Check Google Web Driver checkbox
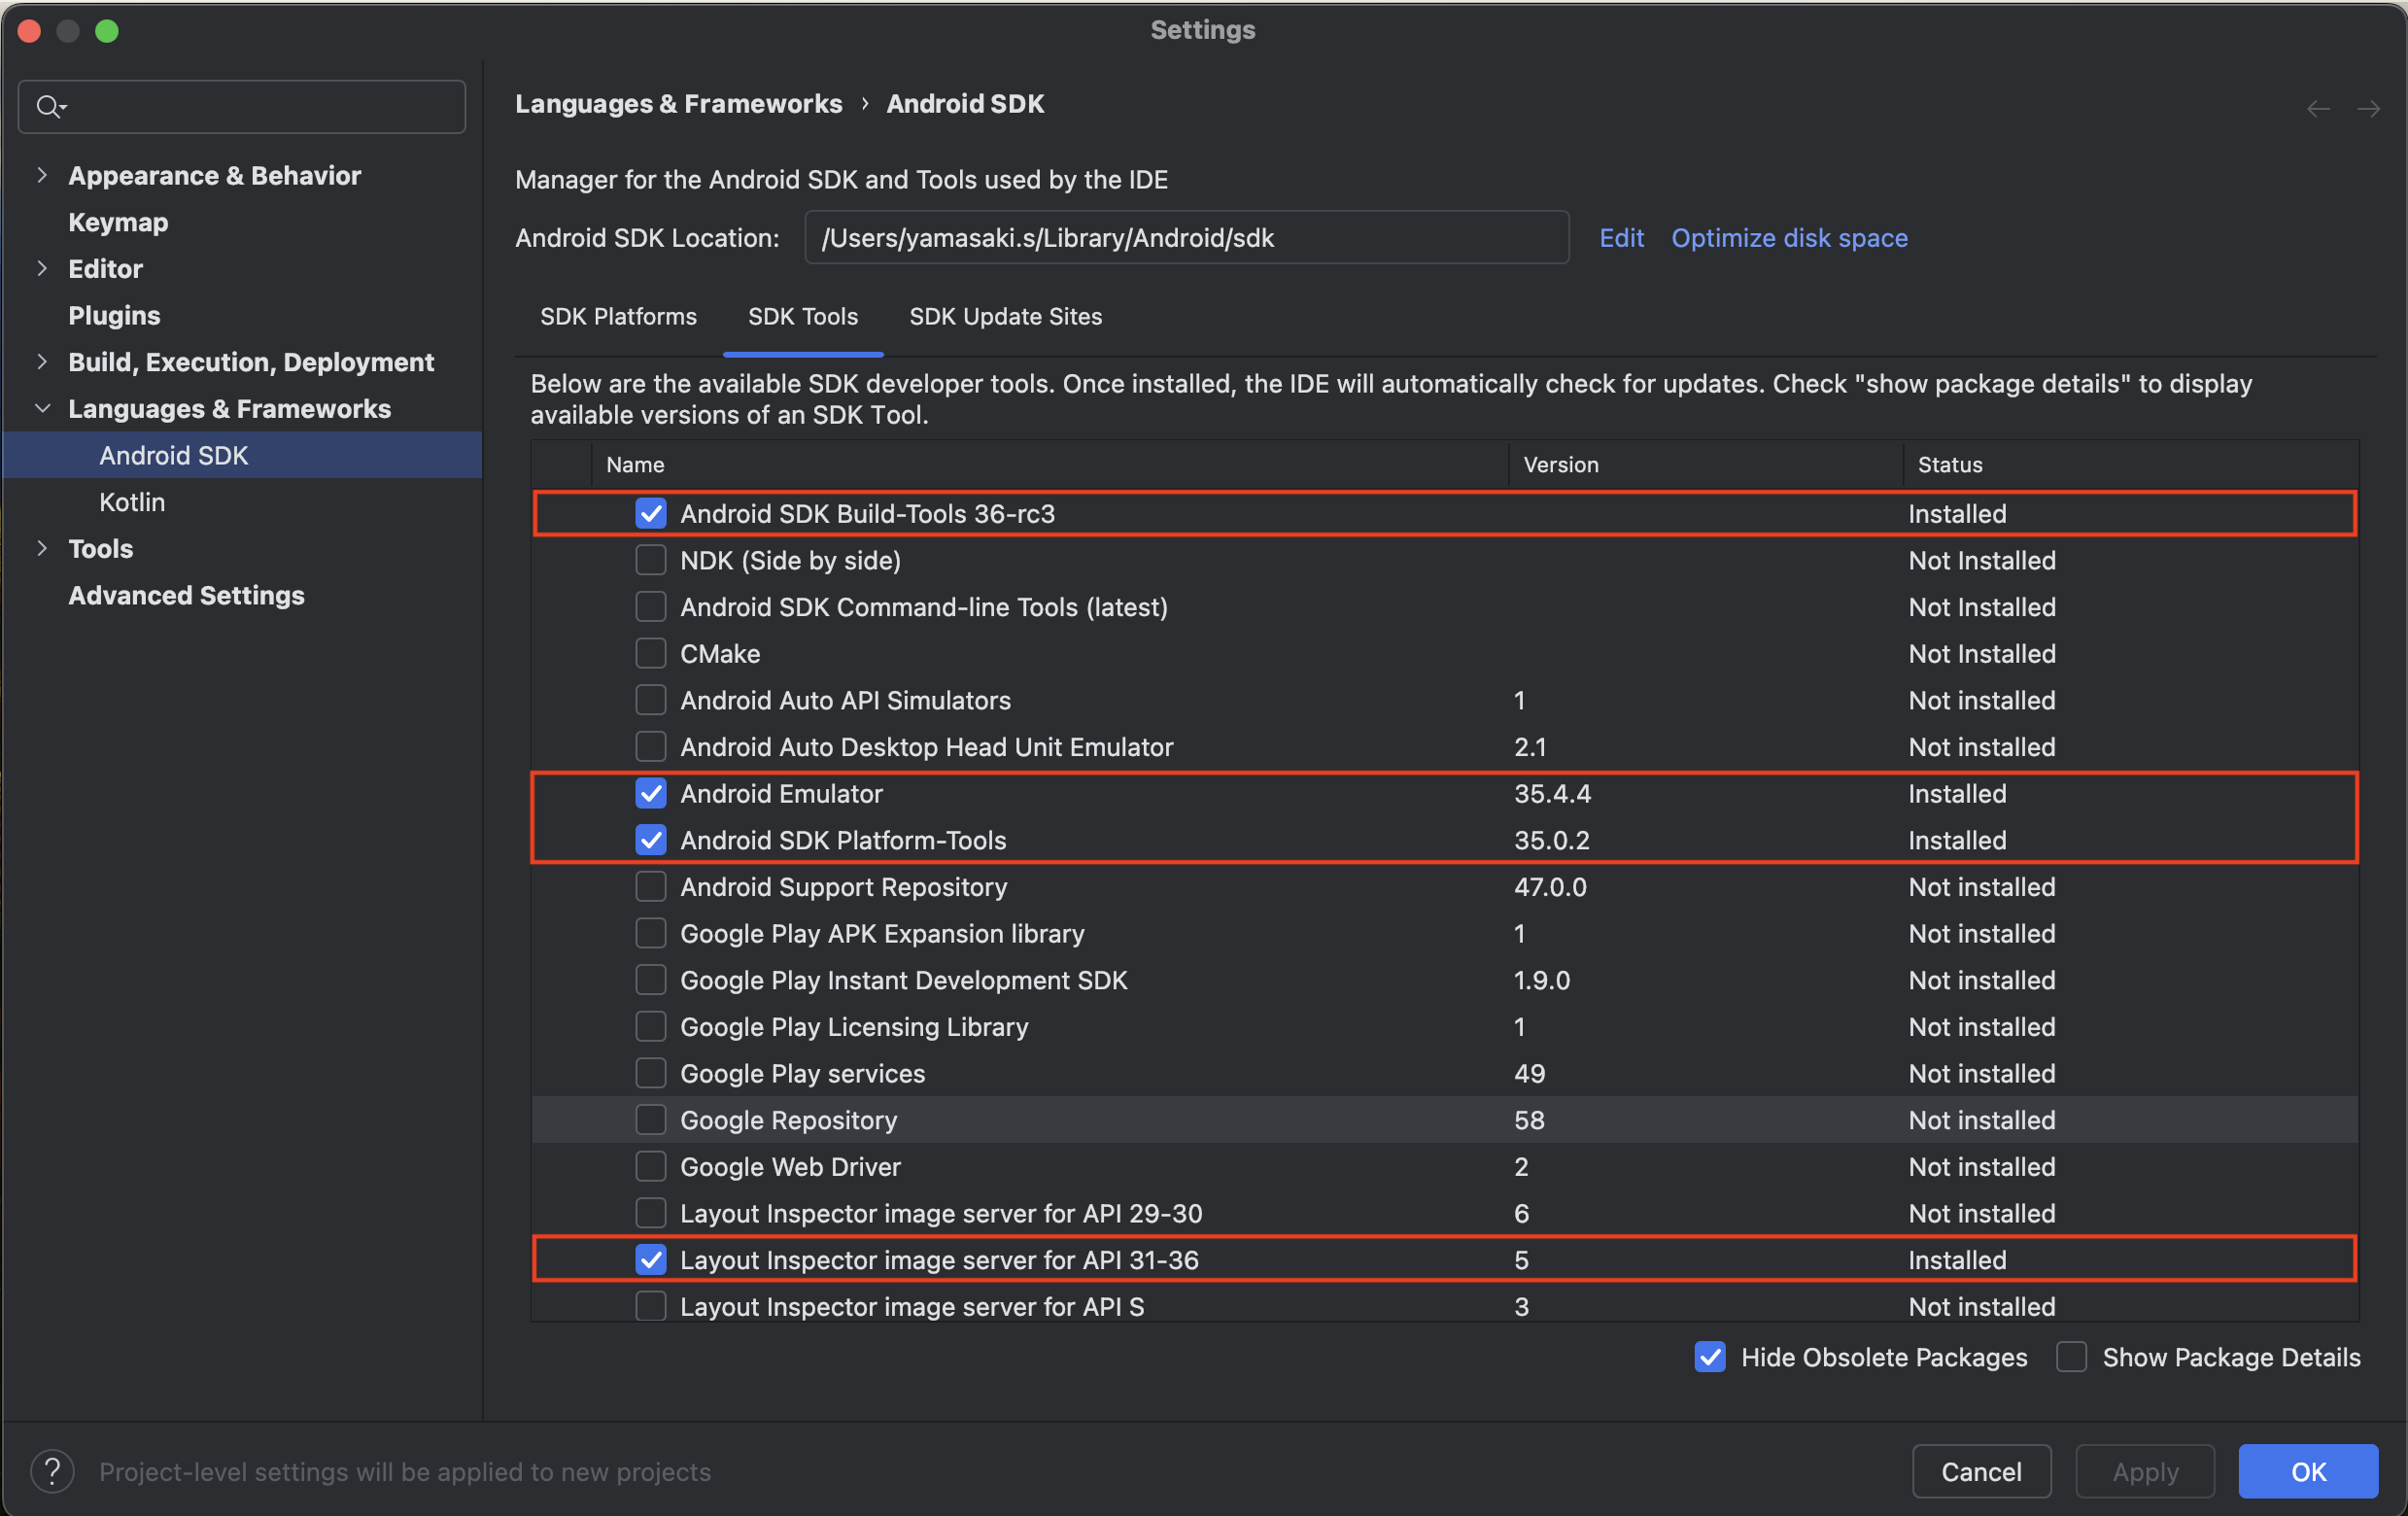2408x1516 pixels. tap(651, 1167)
